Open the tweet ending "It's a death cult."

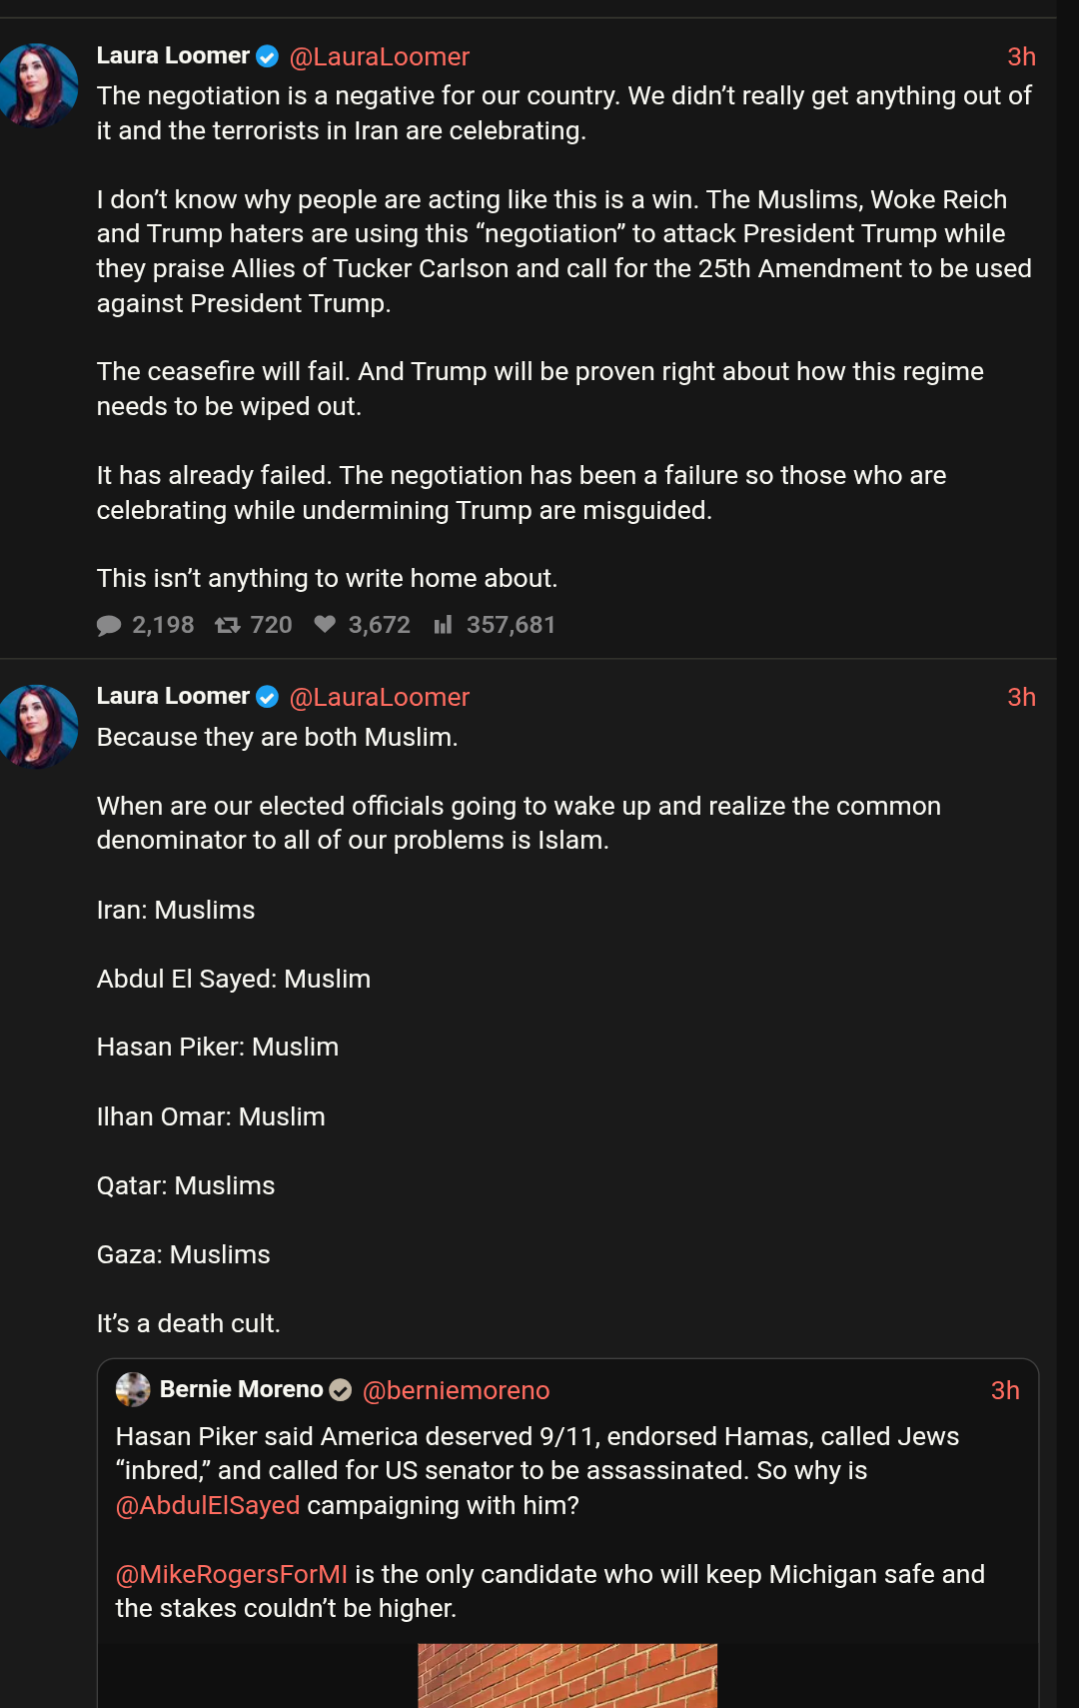point(188,1323)
